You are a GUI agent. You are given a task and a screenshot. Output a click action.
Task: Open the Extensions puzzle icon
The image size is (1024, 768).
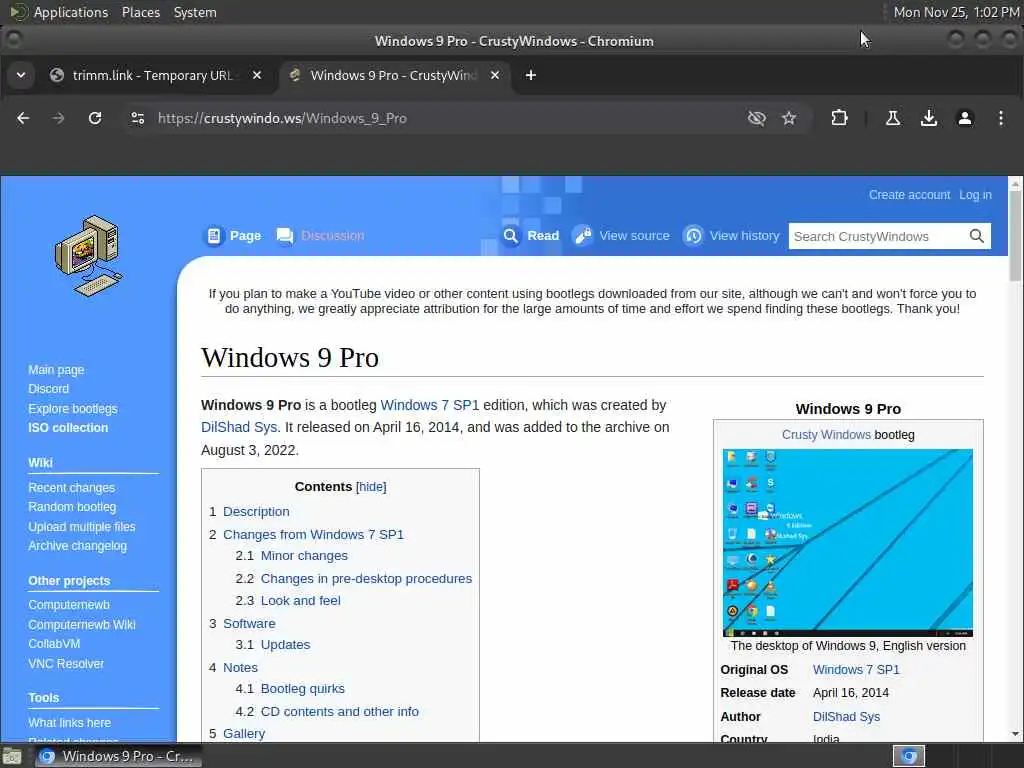click(839, 118)
